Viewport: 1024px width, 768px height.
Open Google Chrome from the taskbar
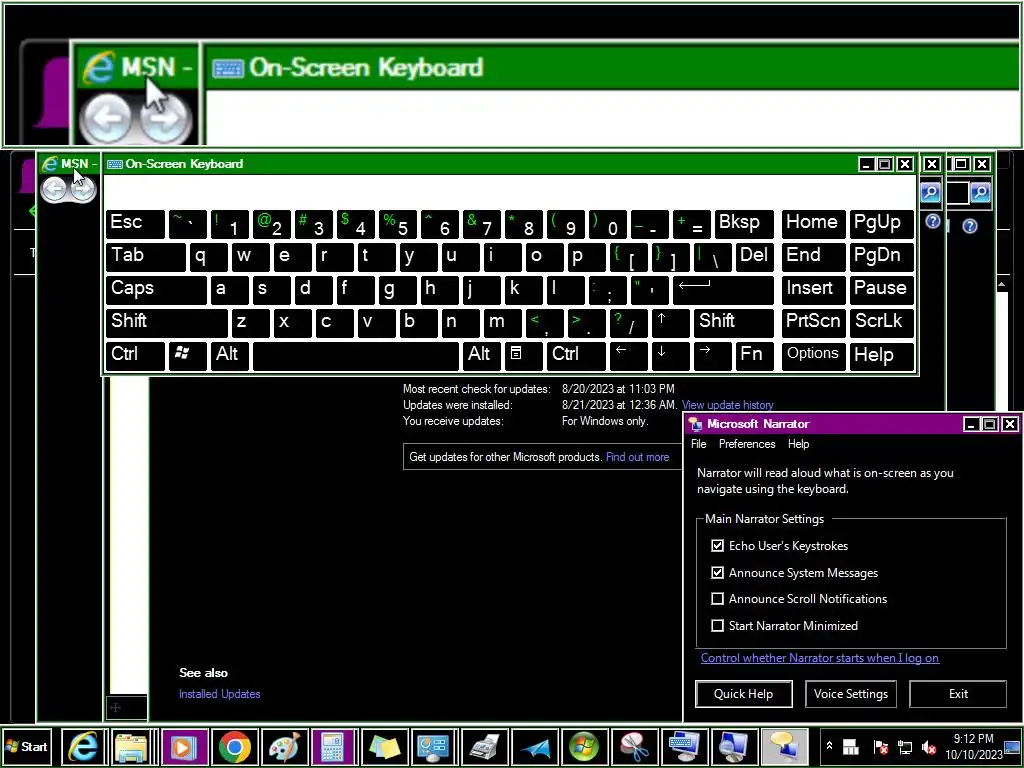coord(234,746)
